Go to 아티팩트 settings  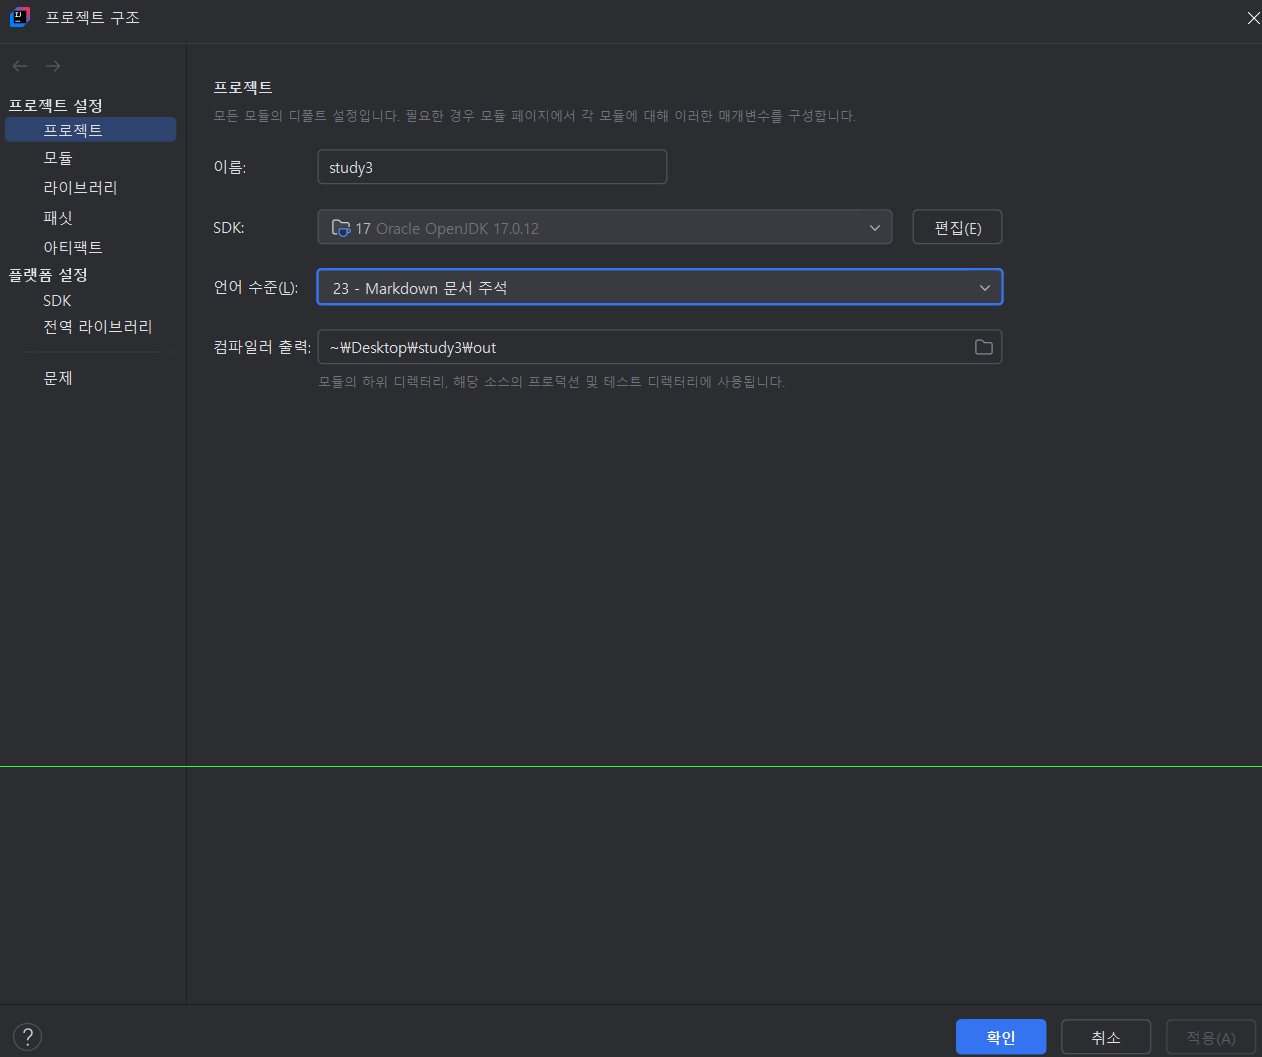(x=73, y=247)
